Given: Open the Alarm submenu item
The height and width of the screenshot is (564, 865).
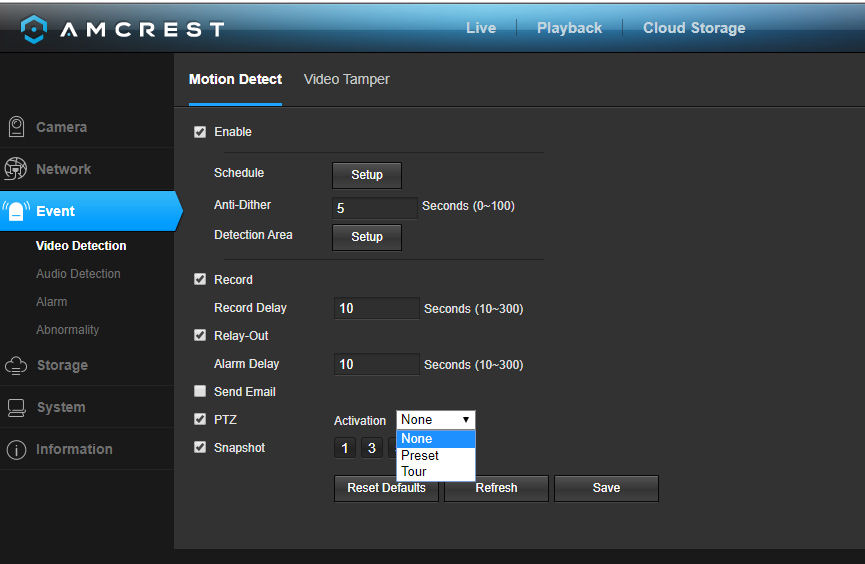Looking at the screenshot, I should pyautogui.click(x=51, y=302).
